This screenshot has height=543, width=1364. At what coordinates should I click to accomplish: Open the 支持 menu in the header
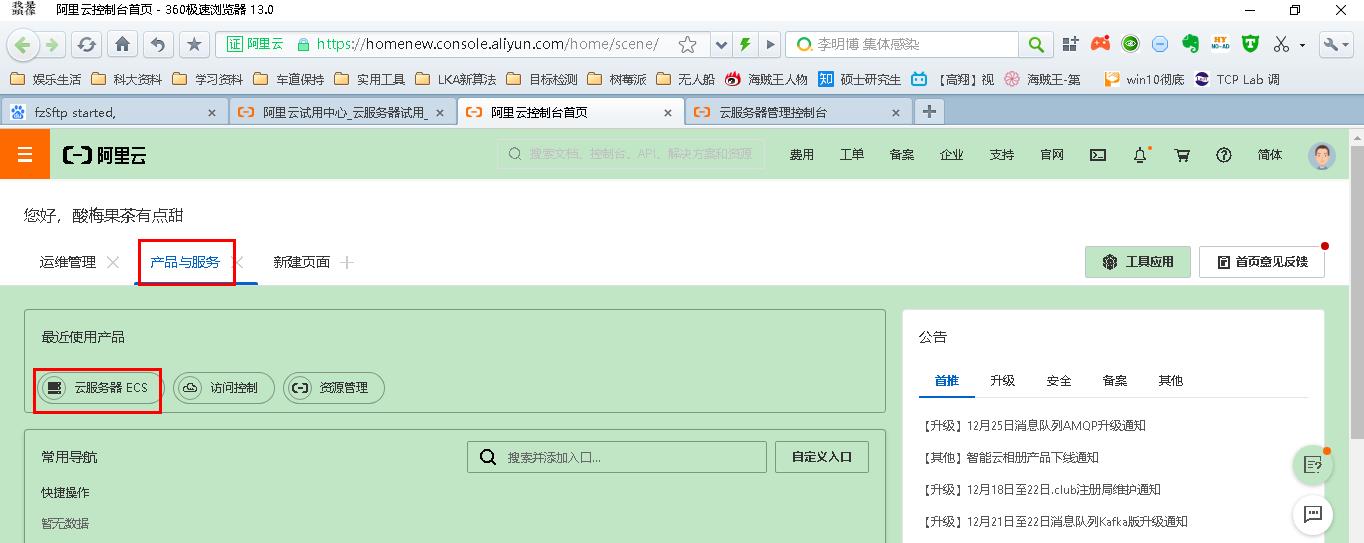pyautogui.click(x=1002, y=155)
